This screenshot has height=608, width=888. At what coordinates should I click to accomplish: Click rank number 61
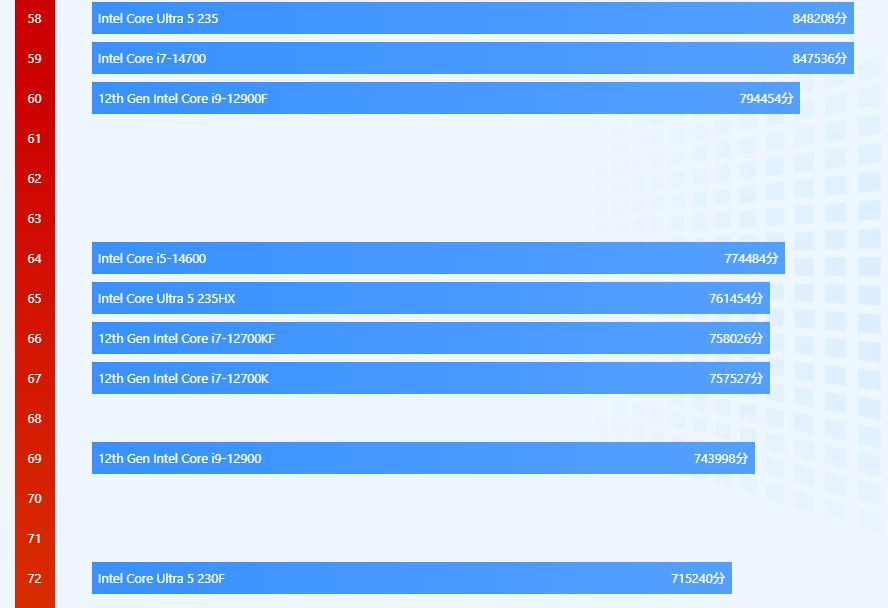pos(35,139)
